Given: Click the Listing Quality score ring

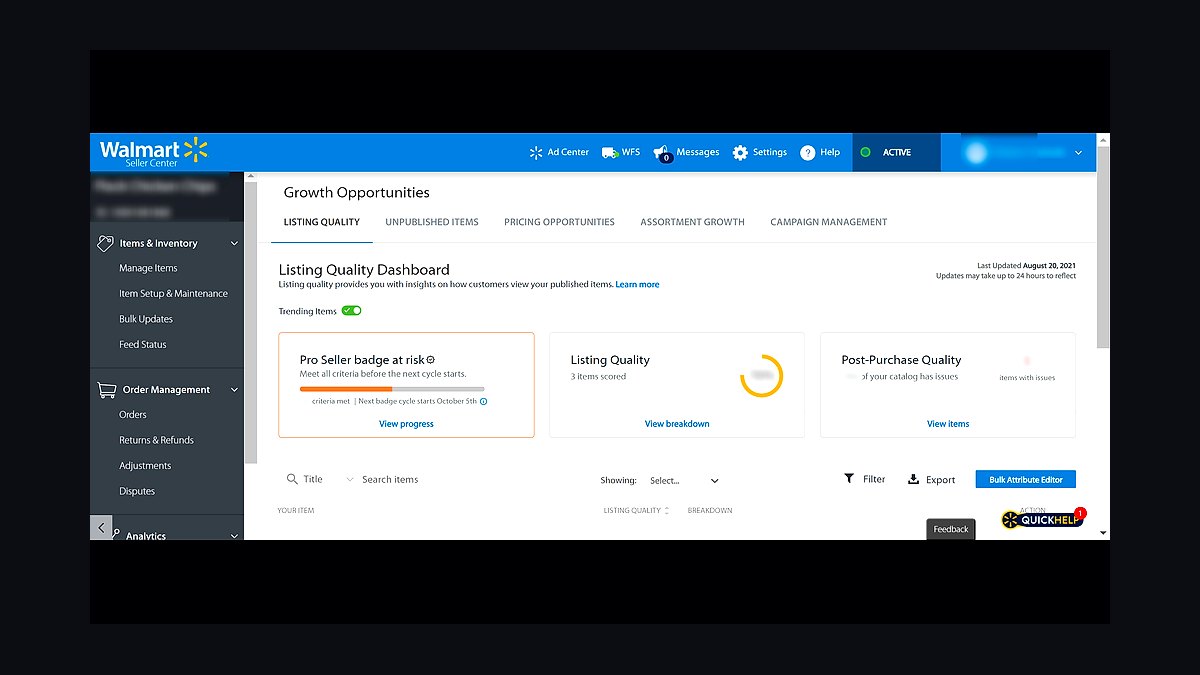Looking at the screenshot, I should pos(762,376).
